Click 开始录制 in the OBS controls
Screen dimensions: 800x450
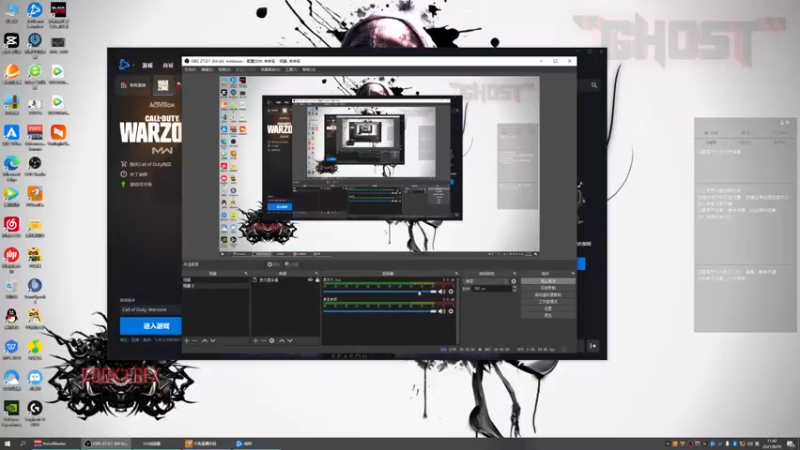tap(548, 288)
